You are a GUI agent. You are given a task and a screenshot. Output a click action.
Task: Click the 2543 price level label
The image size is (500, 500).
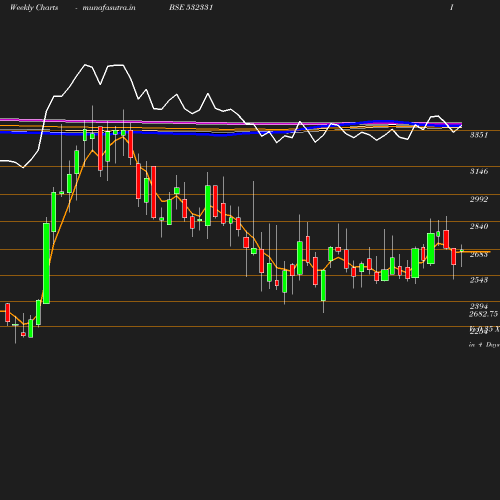point(479,280)
